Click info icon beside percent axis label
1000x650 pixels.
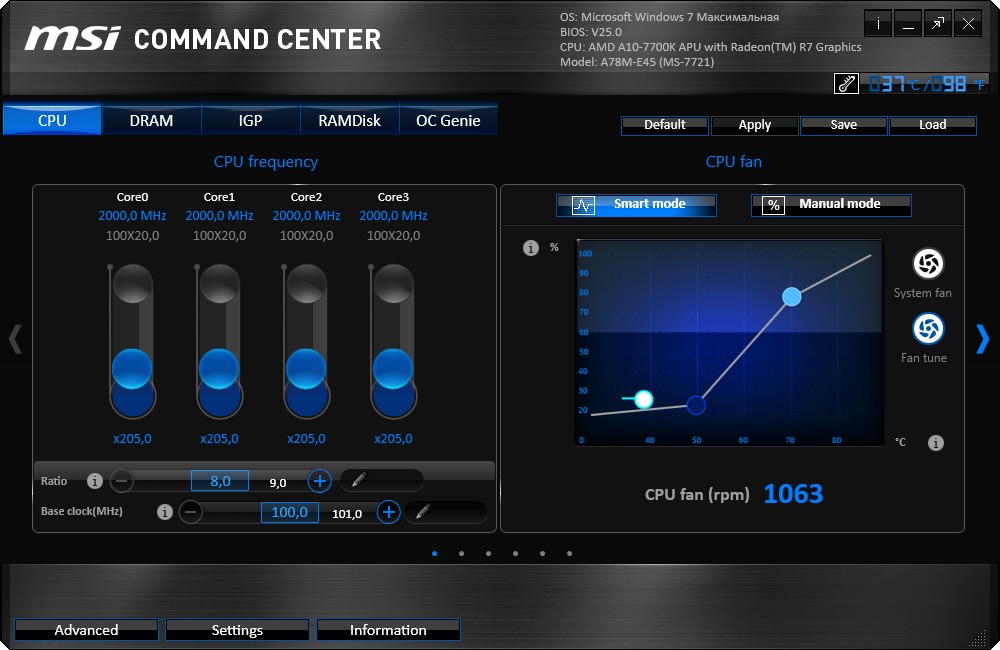531,248
